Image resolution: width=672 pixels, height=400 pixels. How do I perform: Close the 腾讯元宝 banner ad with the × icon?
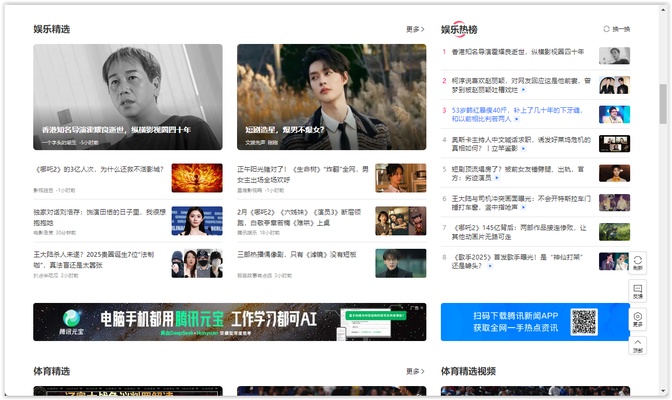point(422,307)
